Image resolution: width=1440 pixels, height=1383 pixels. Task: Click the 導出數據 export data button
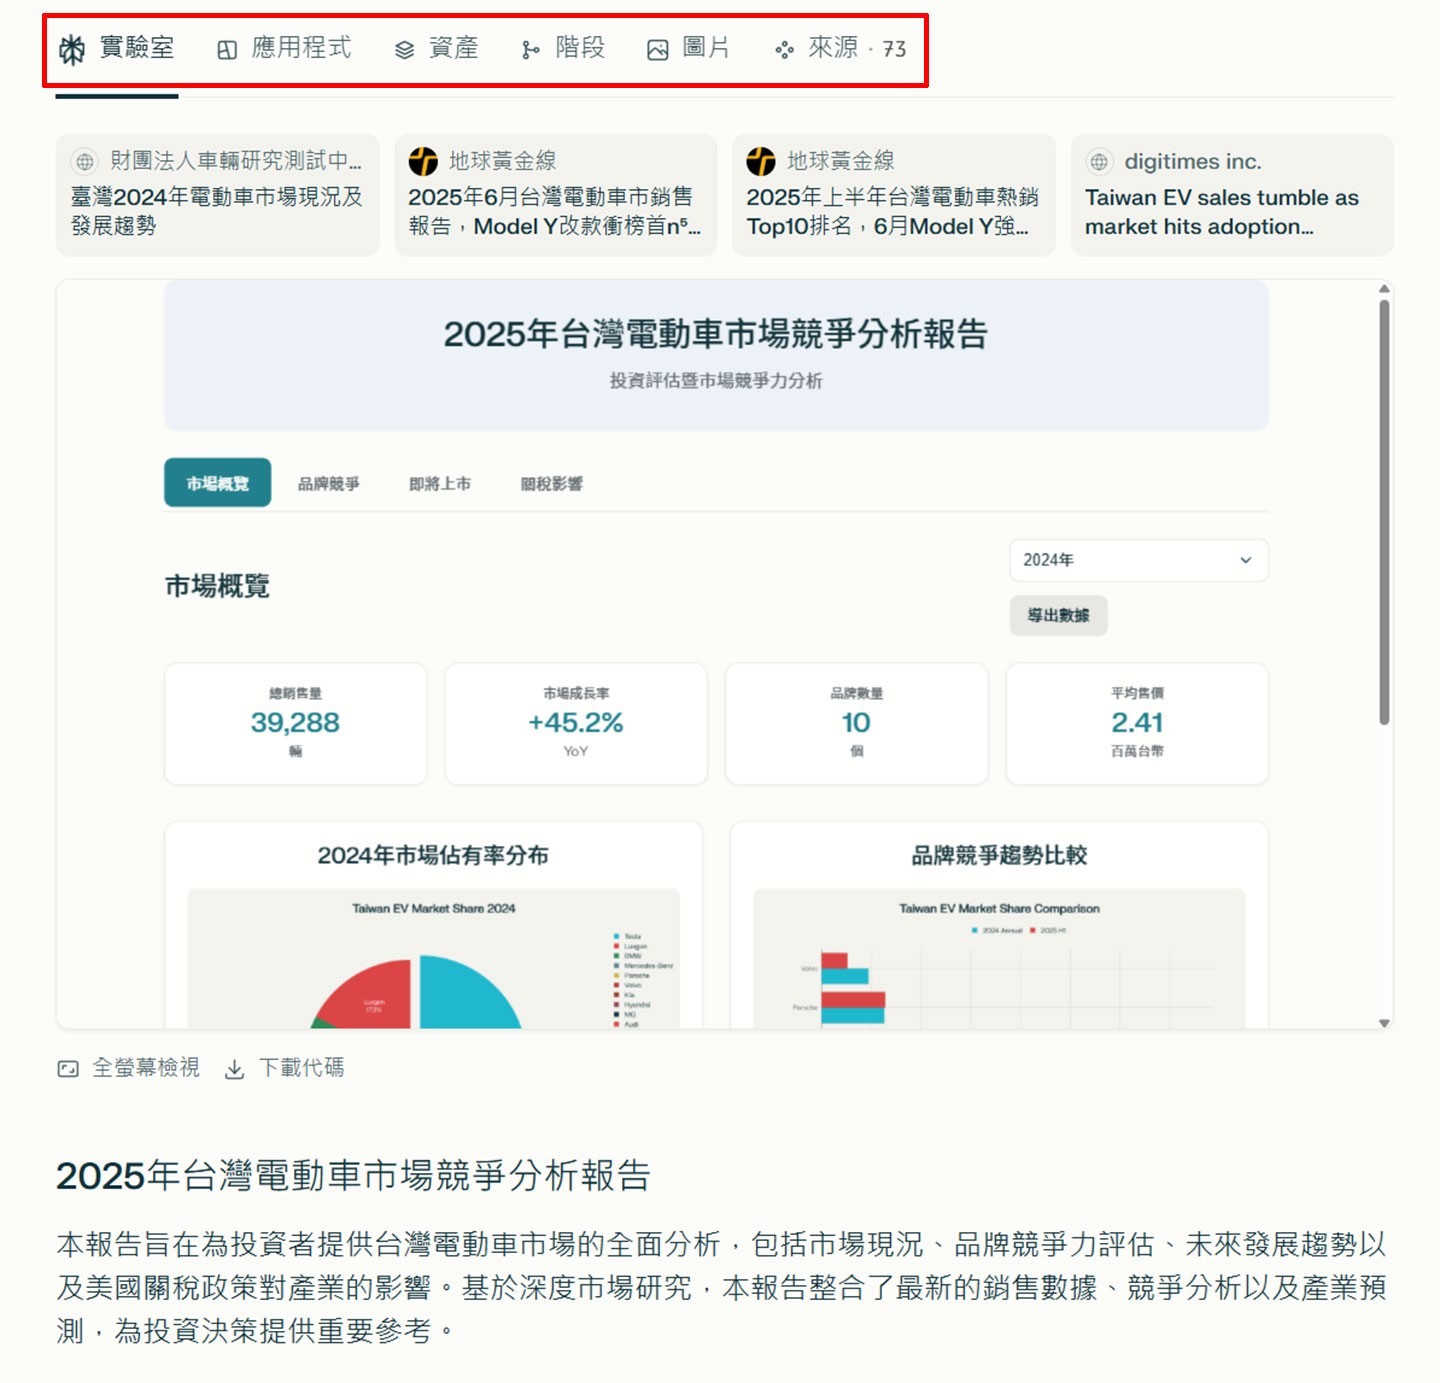click(1057, 615)
